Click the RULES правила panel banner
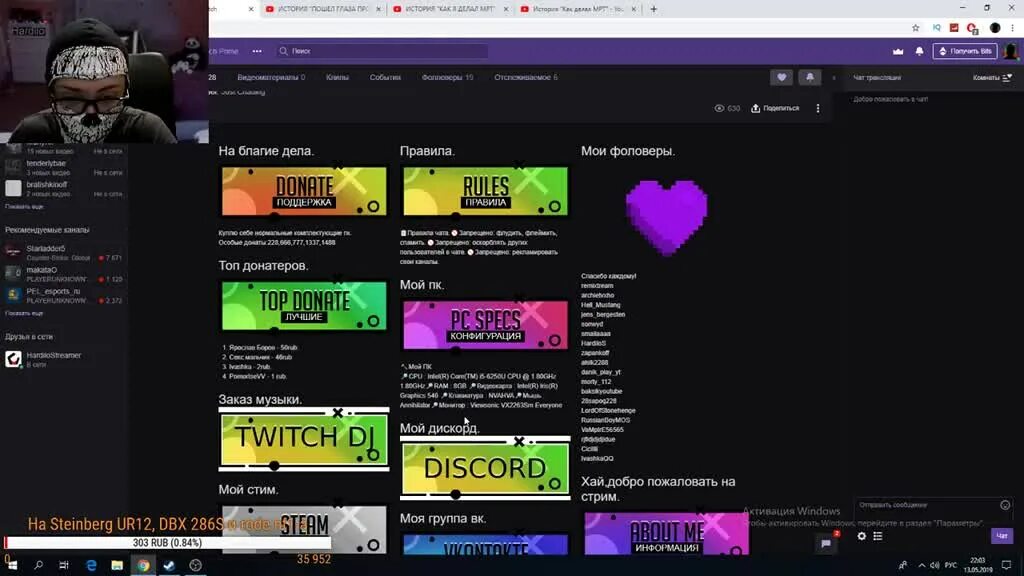Screen dimensions: 1024x576 point(485,191)
